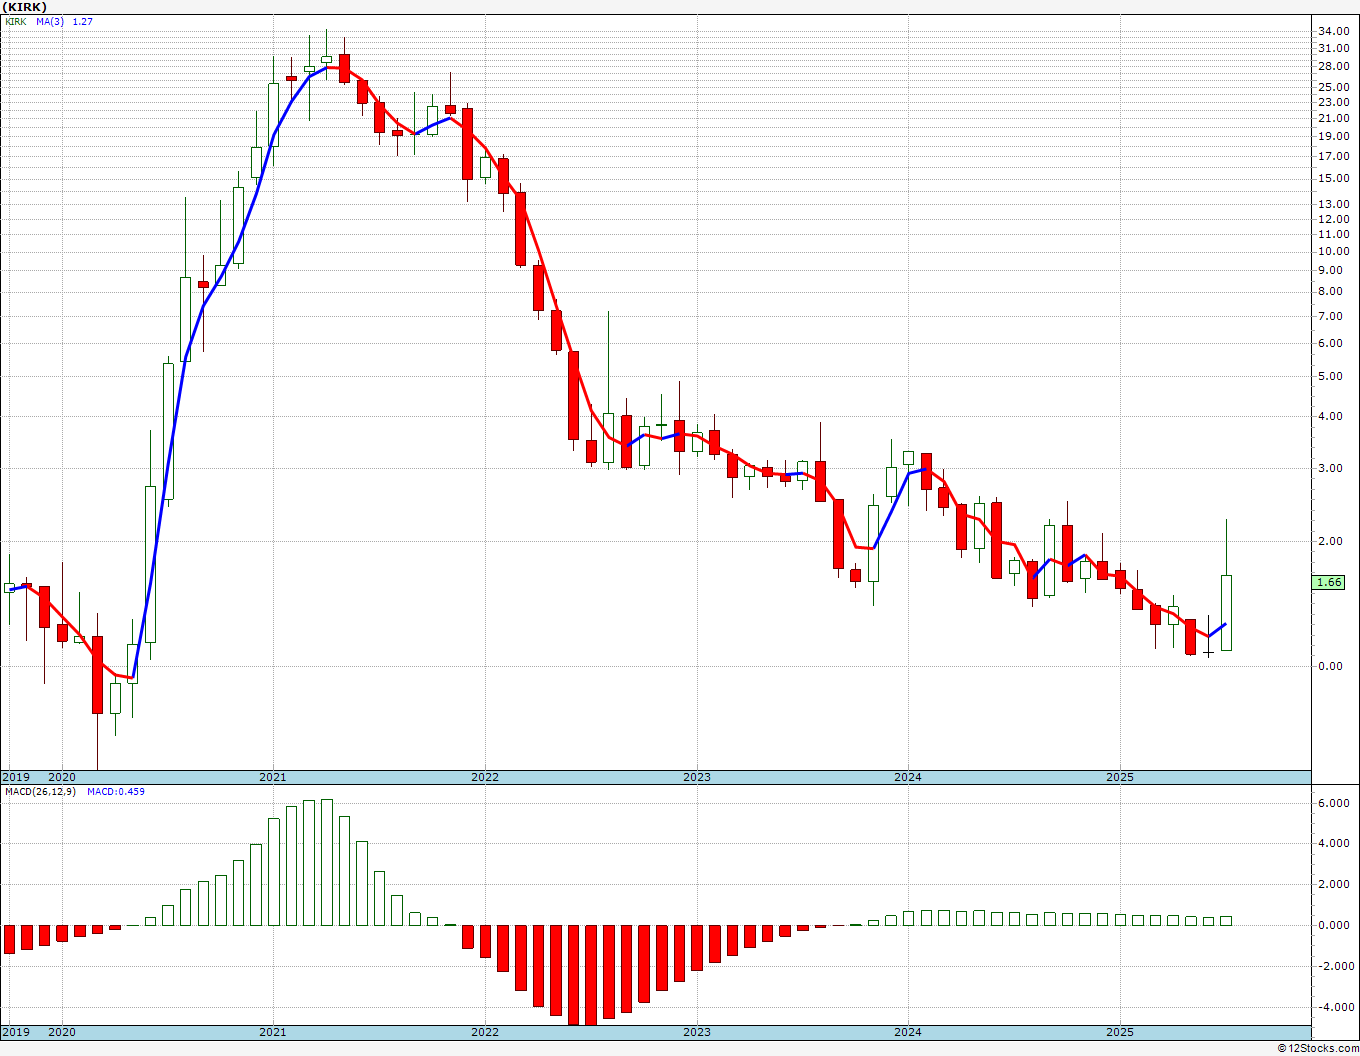This screenshot has width=1360, height=1056.
Task: Click the 1.66 current price tag
Action: click(x=1331, y=582)
